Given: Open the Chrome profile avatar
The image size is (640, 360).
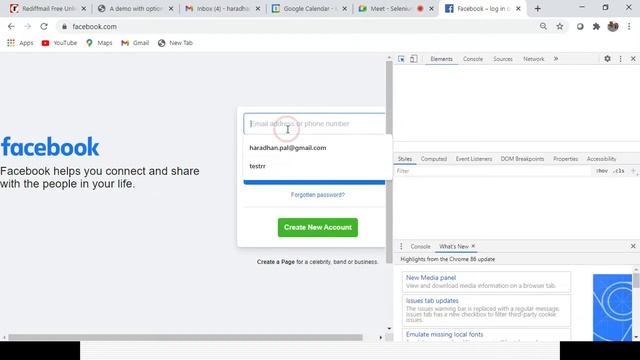Looking at the screenshot, I should coord(613,27).
